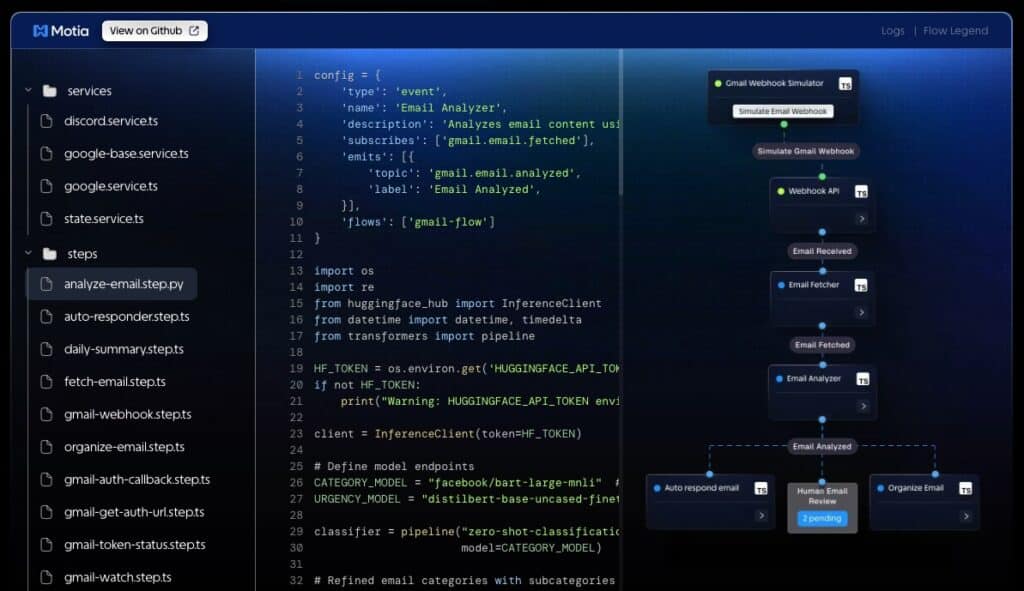
Task: Open the Logs tab
Action: click(892, 31)
